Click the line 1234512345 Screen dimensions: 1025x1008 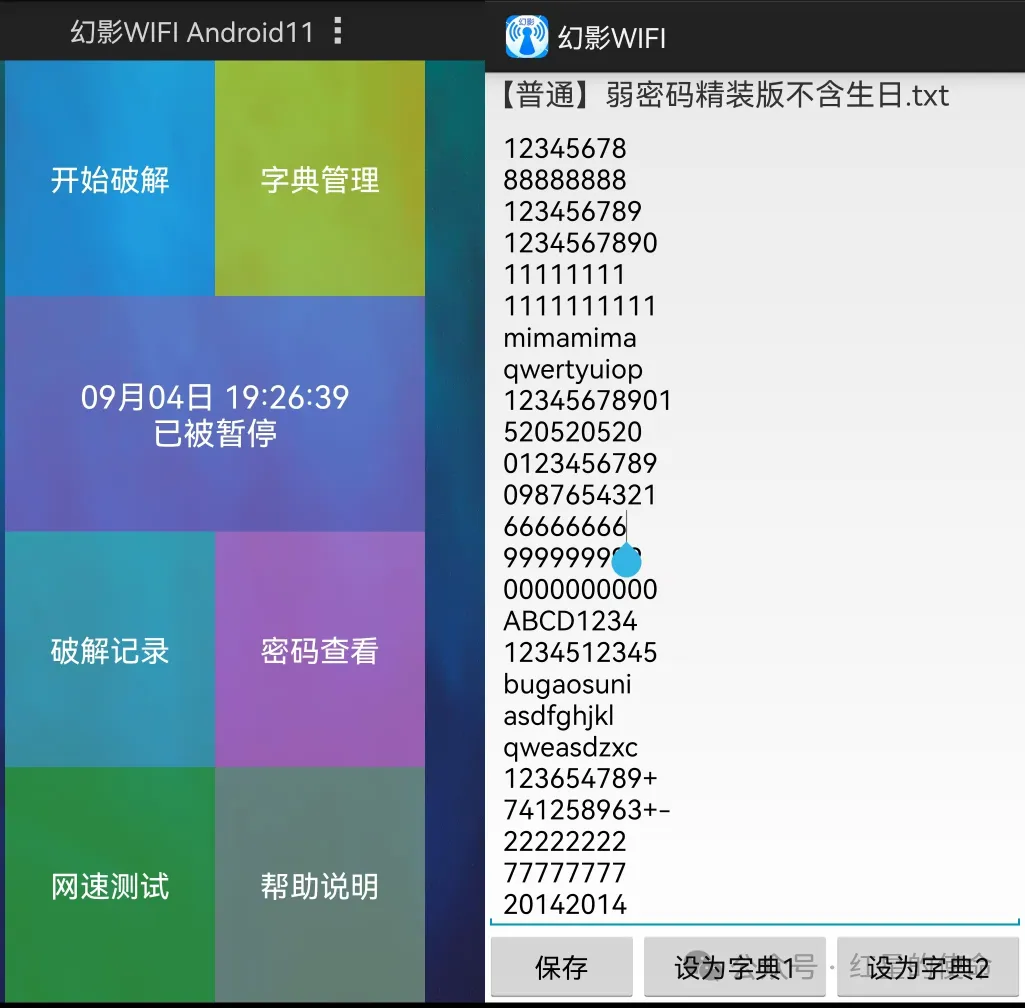tap(580, 652)
